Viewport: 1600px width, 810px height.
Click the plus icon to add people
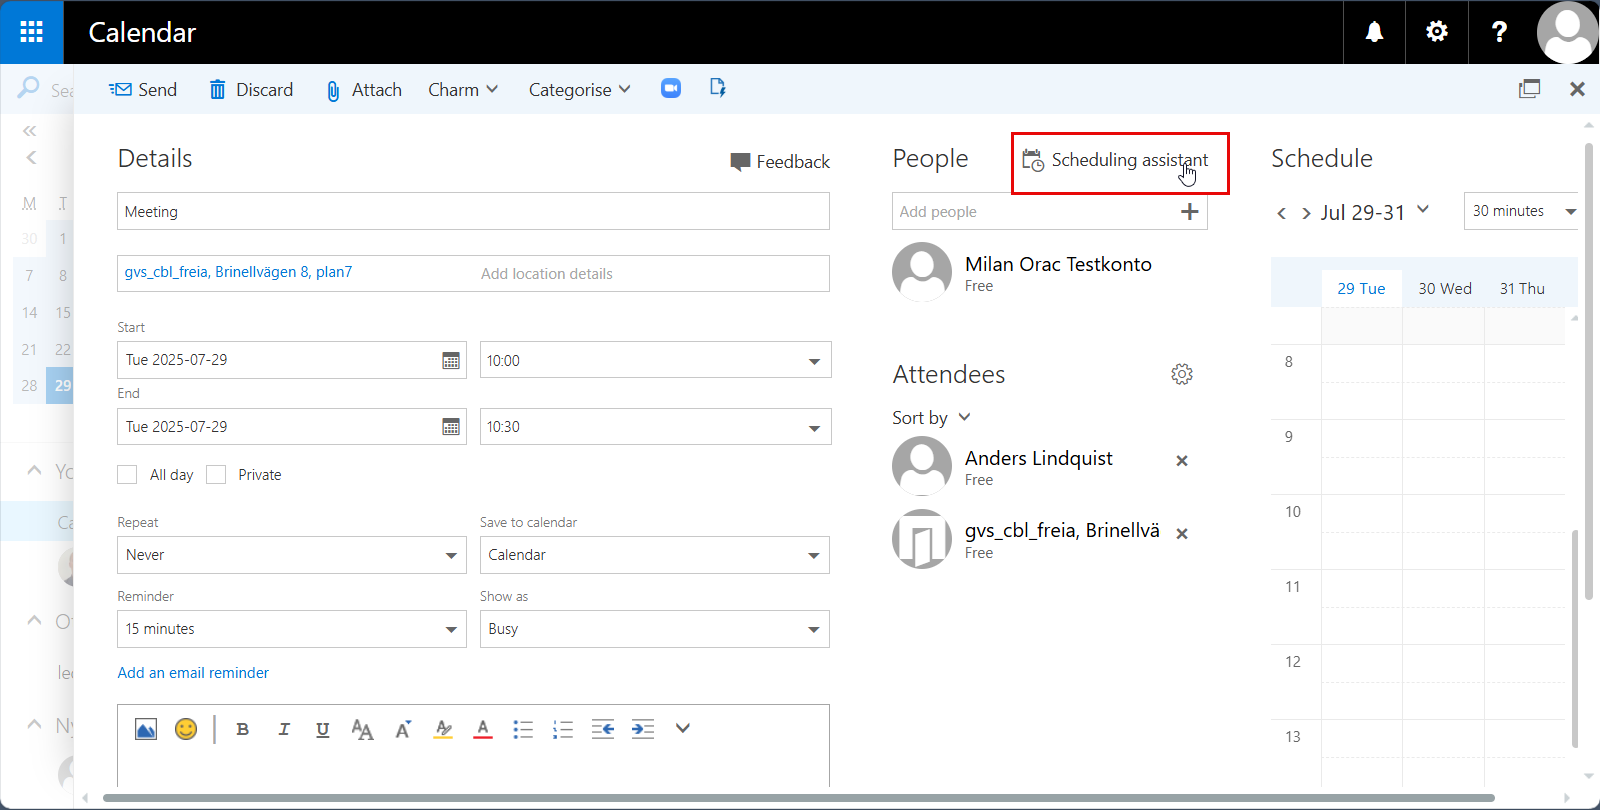click(x=1190, y=211)
